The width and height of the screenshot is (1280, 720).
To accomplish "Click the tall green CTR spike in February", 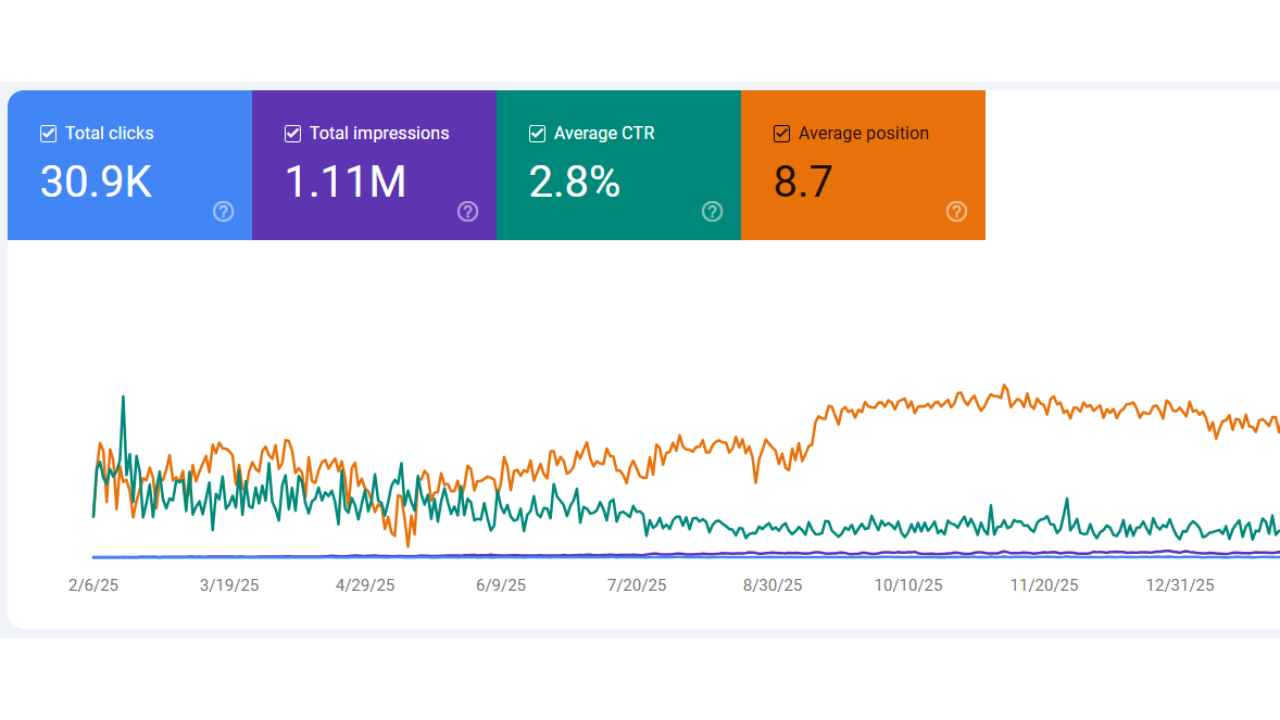I will point(123,398).
